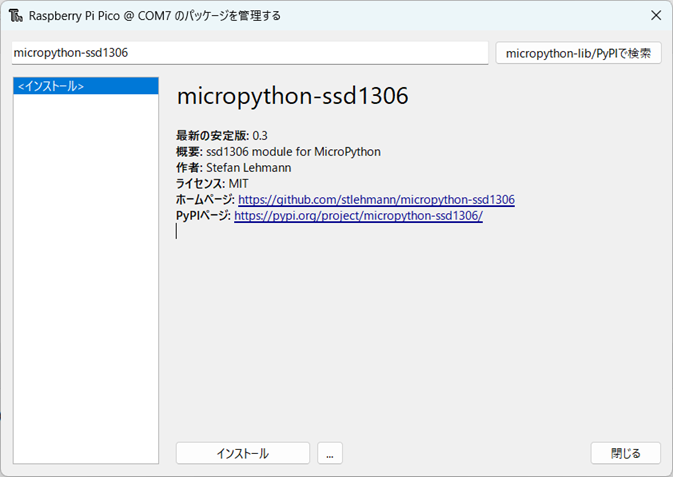Click the latest stable version line "最新の安定版: 0.3"
The image size is (673, 477).
pyautogui.click(x=221, y=136)
